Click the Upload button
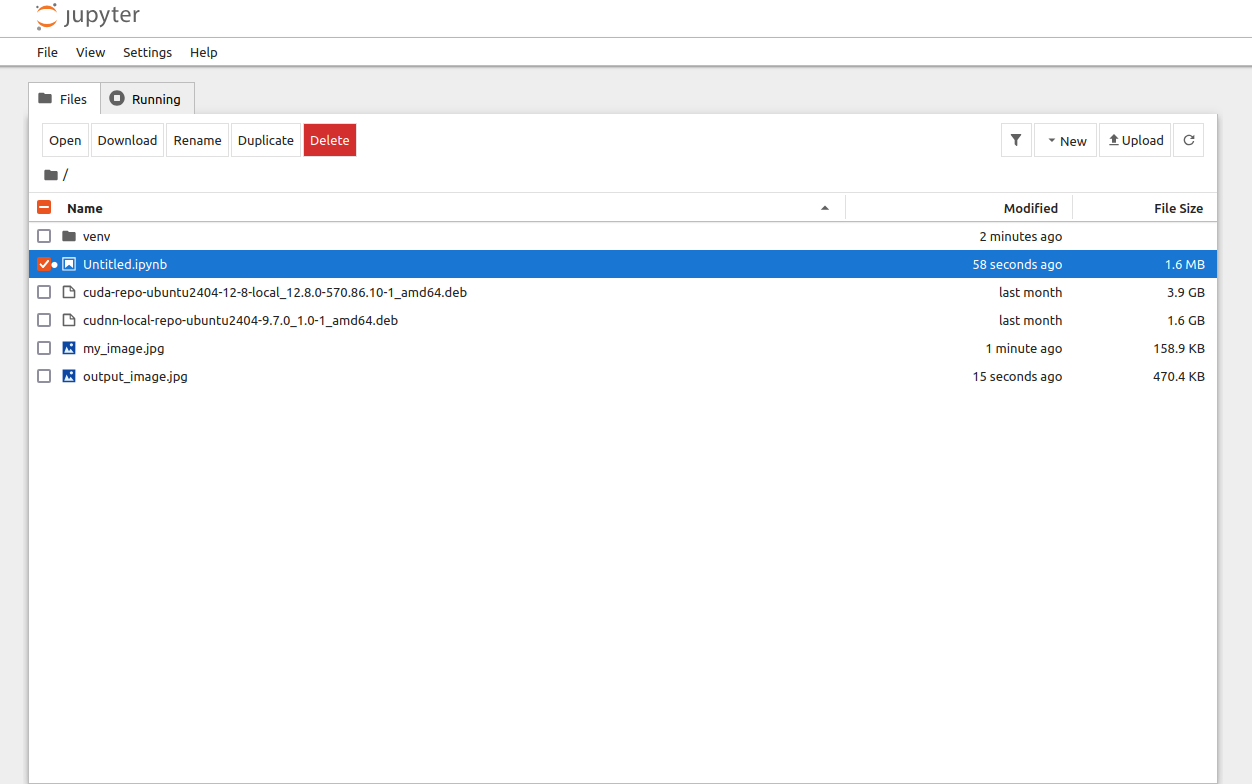The image size is (1252, 784). coord(1135,140)
